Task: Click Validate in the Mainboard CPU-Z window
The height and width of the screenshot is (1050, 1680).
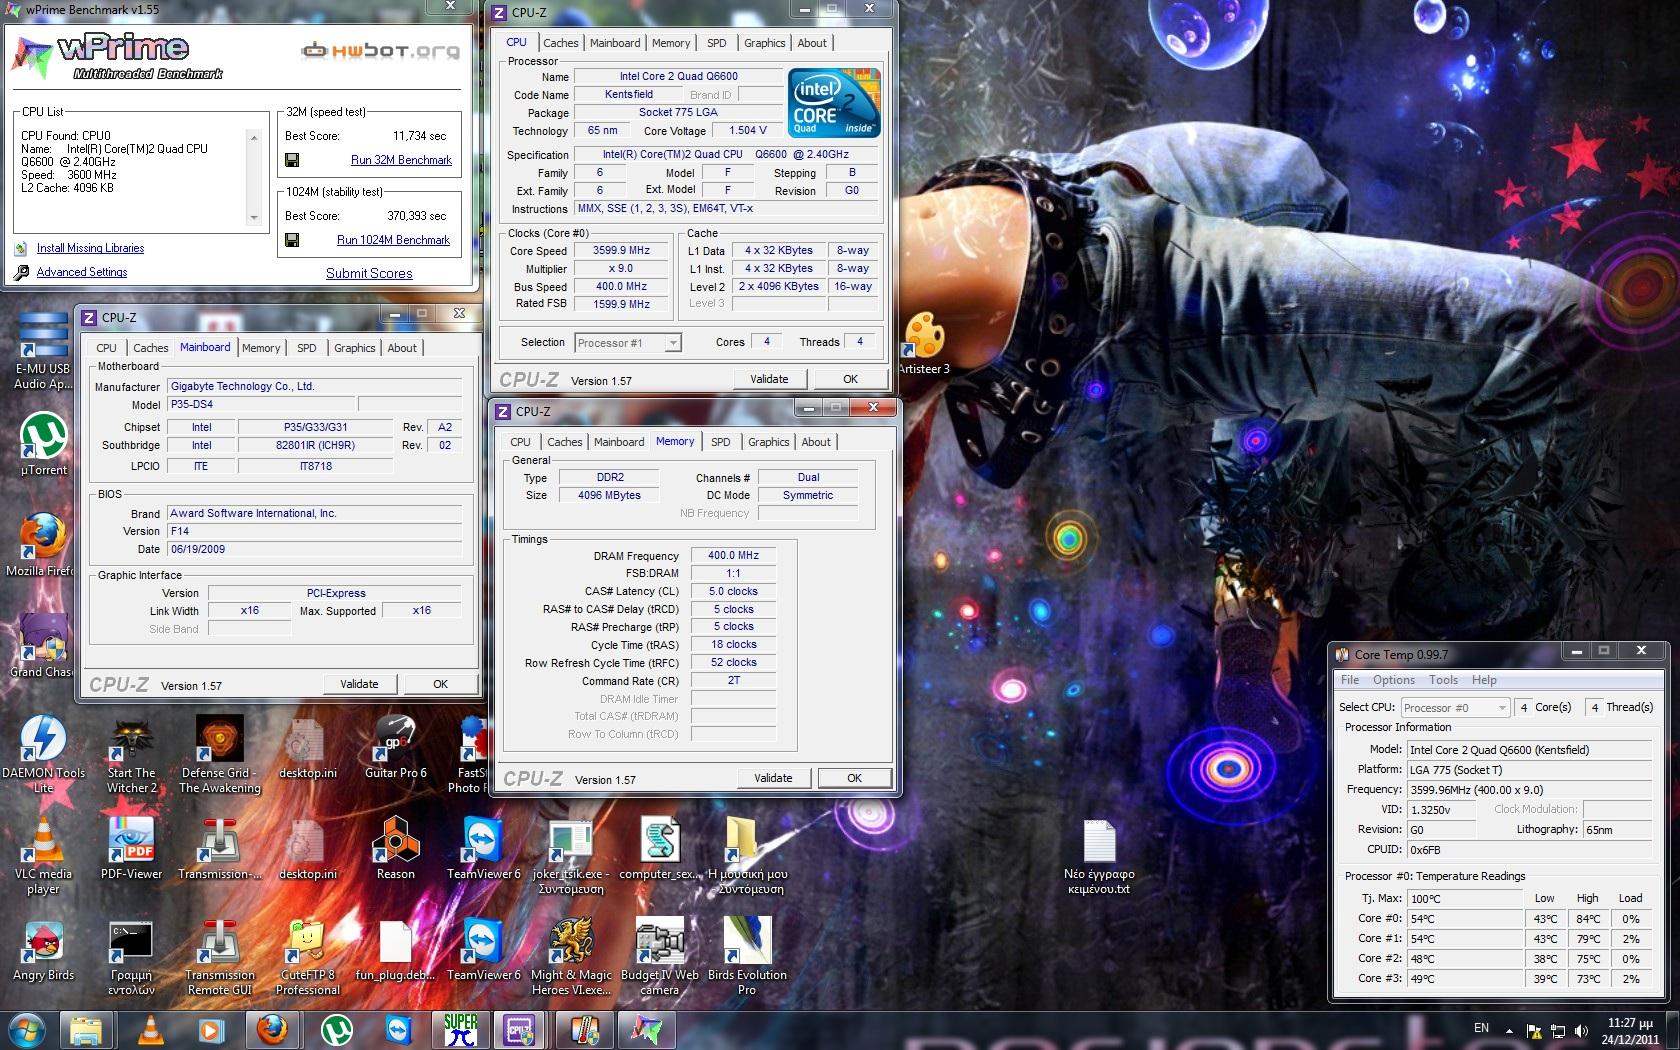Action: [x=359, y=684]
